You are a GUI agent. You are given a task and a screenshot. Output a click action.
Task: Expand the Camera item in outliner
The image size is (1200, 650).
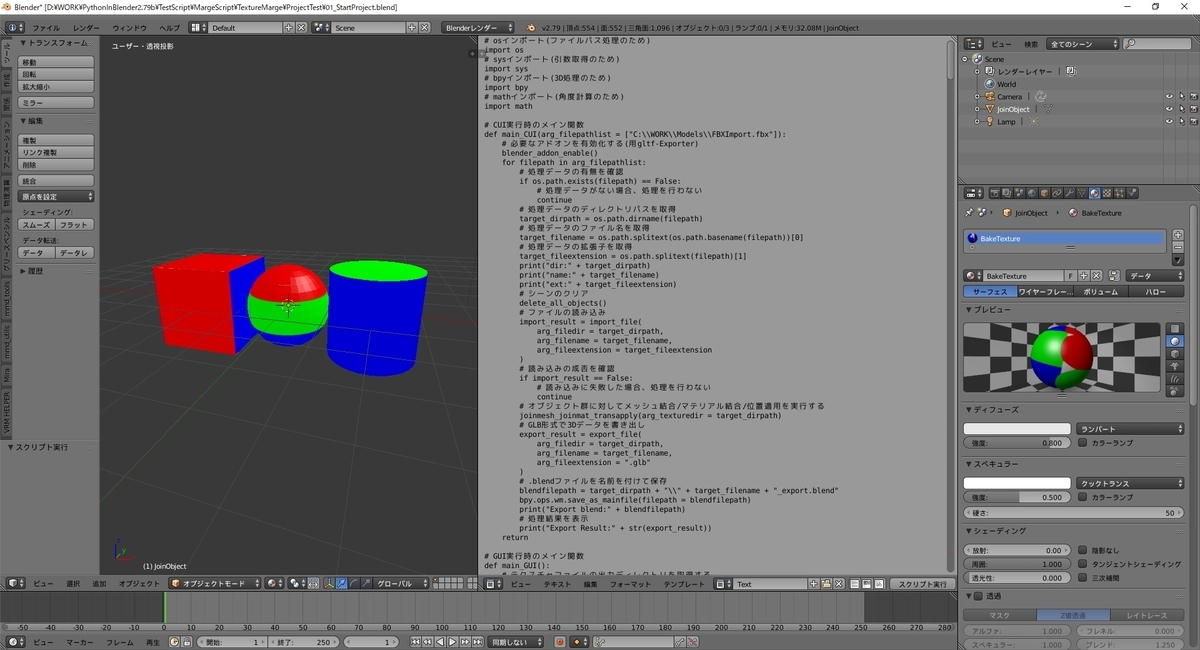(x=977, y=96)
